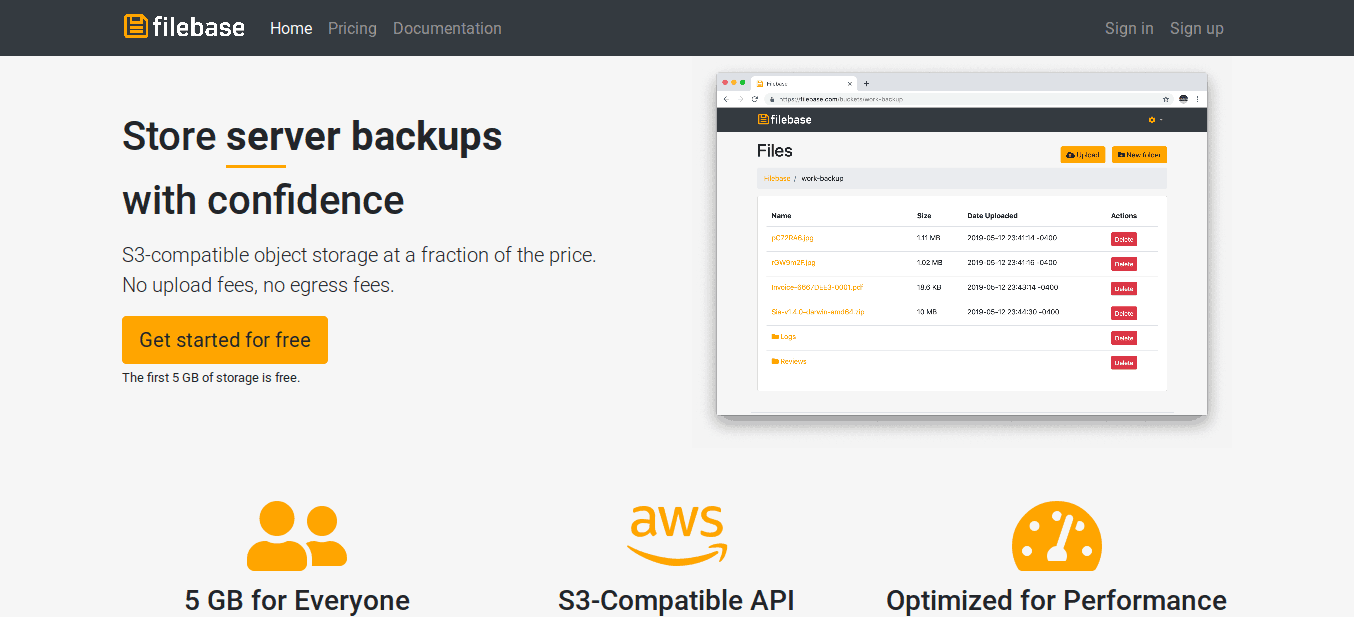Click the Sign up link
The width and height of the screenshot is (1354, 617).
pyautogui.click(x=1197, y=28)
